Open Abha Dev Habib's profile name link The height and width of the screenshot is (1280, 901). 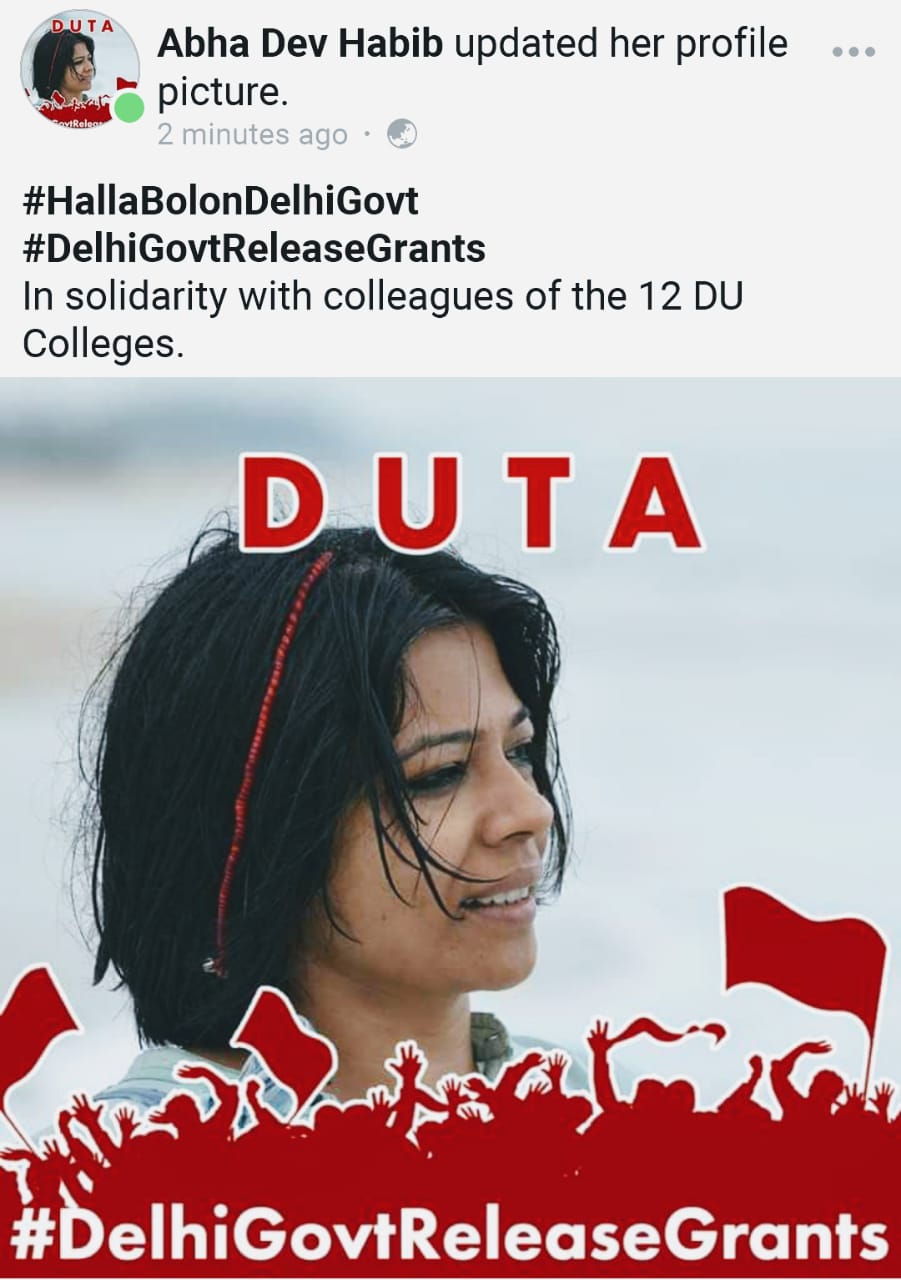coord(301,44)
